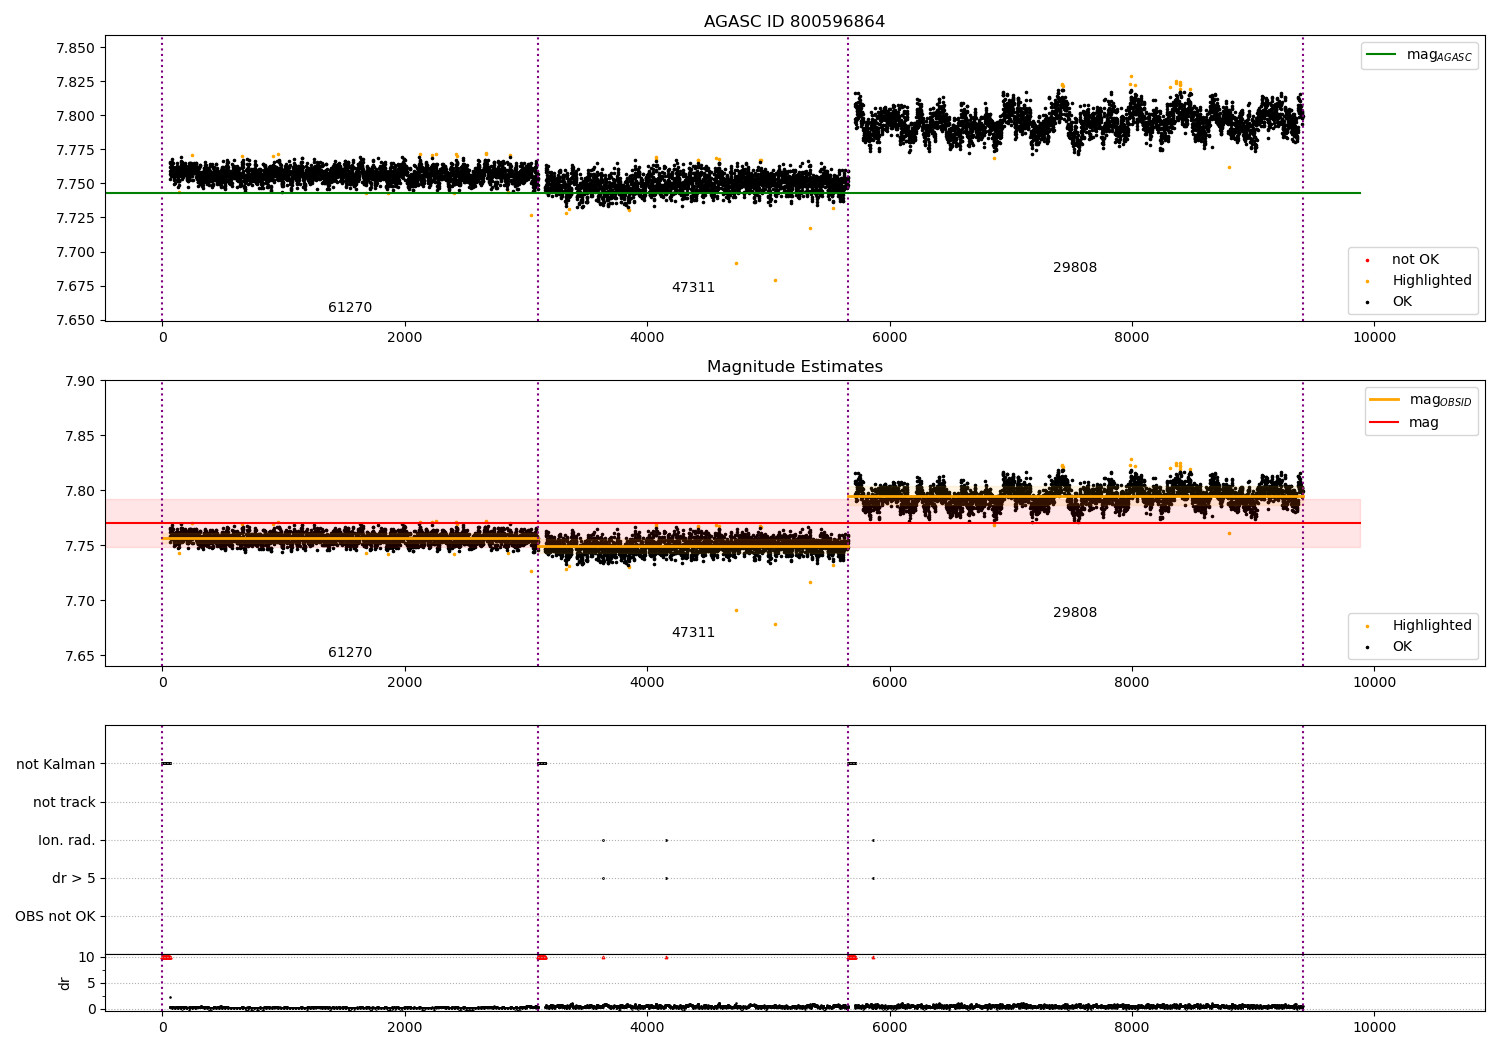The image size is (1500, 1050).
Task: Click obsid label 47311 in the top plot
Action: pos(693,288)
